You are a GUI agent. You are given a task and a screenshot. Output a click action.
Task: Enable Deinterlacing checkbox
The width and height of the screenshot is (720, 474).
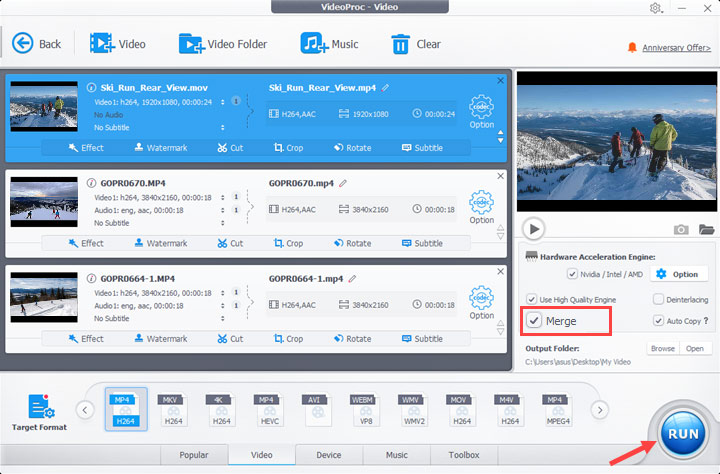click(x=658, y=299)
